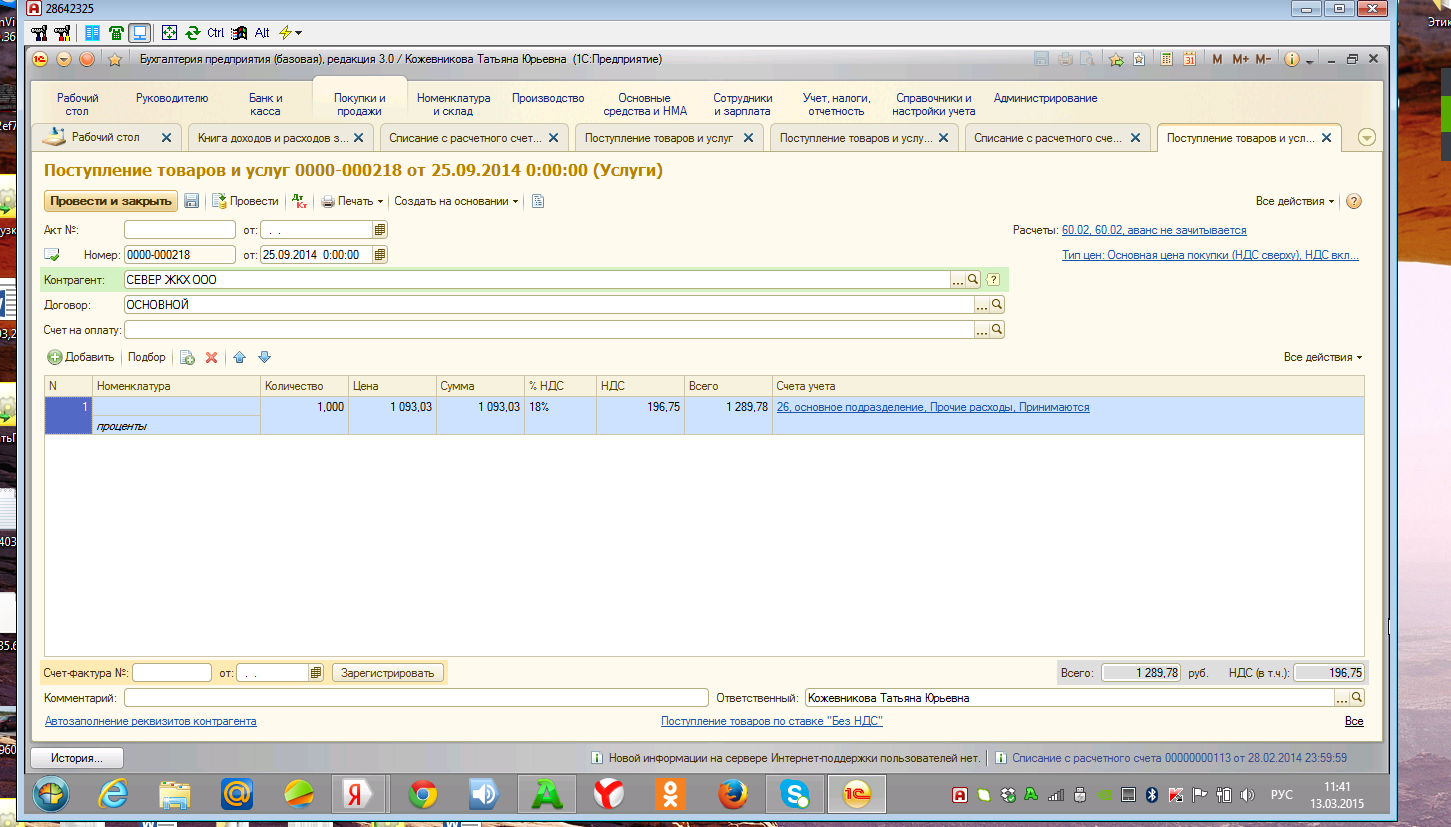This screenshot has width=1451, height=827.
Task: Click the save document floppy disk icon
Action: coord(192,201)
